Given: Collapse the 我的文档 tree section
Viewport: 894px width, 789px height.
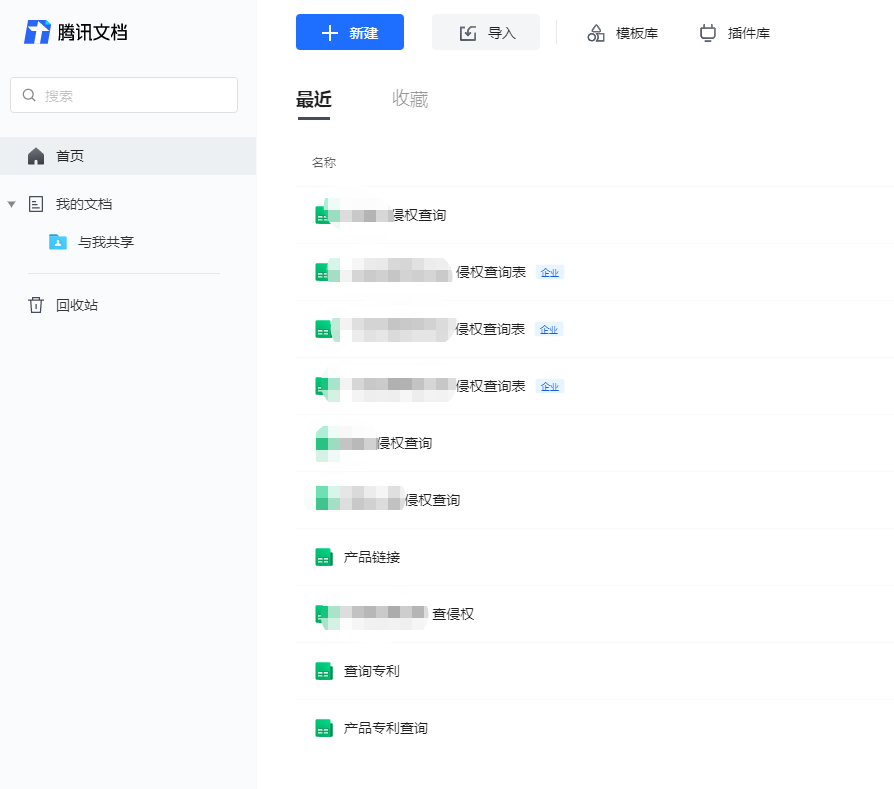Looking at the screenshot, I should pos(12,204).
